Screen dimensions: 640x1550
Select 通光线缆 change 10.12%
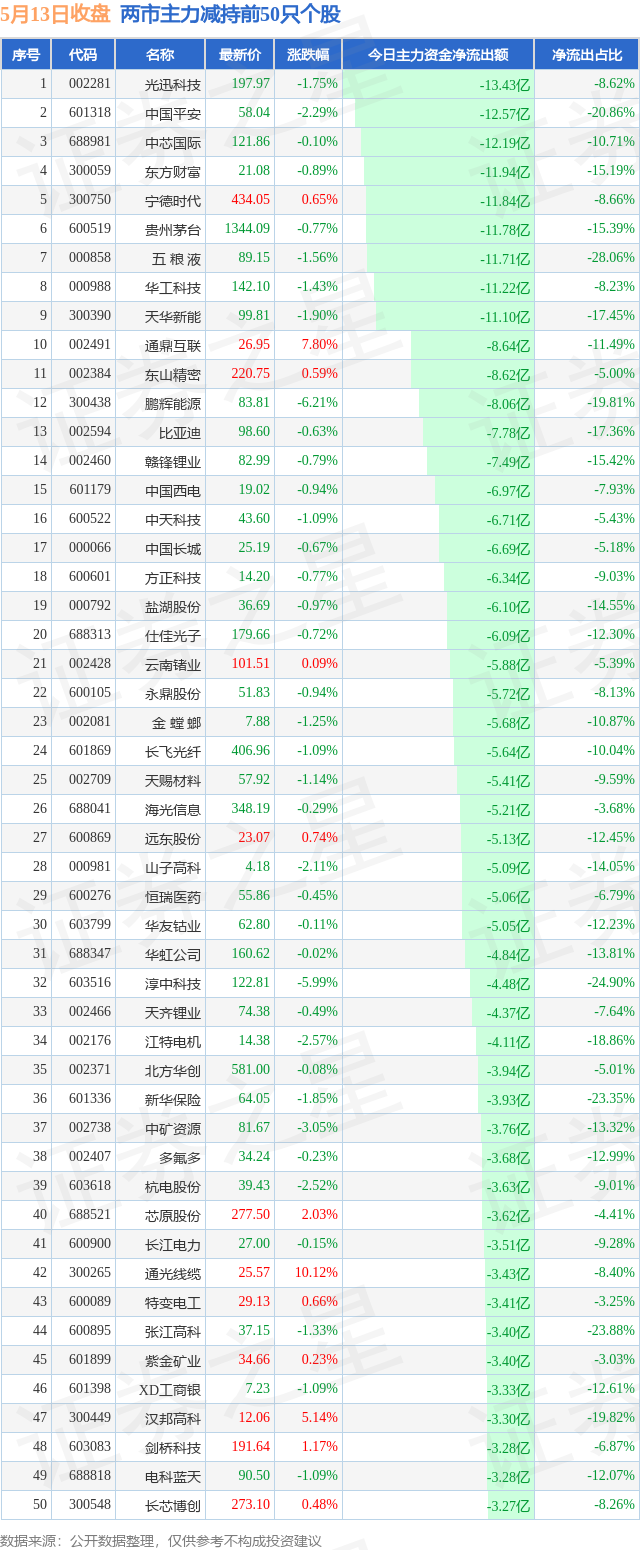[x=317, y=1273]
